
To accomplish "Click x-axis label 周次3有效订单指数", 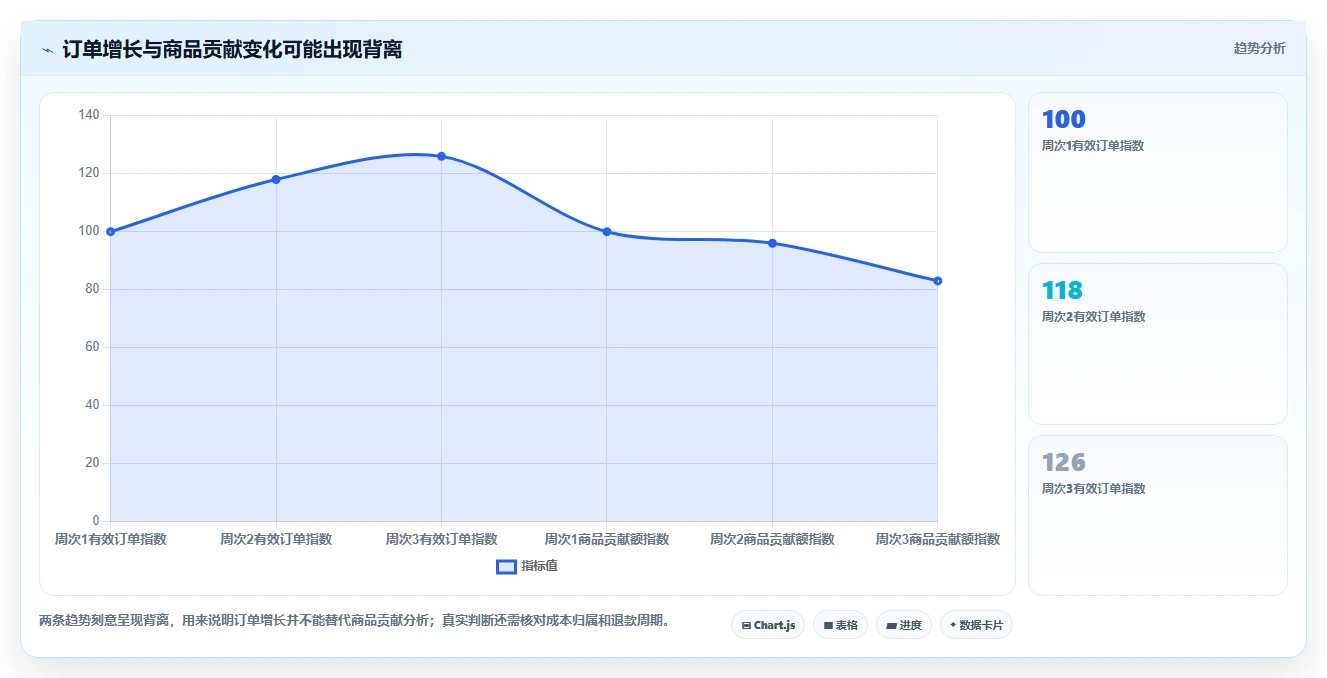I will [441, 539].
